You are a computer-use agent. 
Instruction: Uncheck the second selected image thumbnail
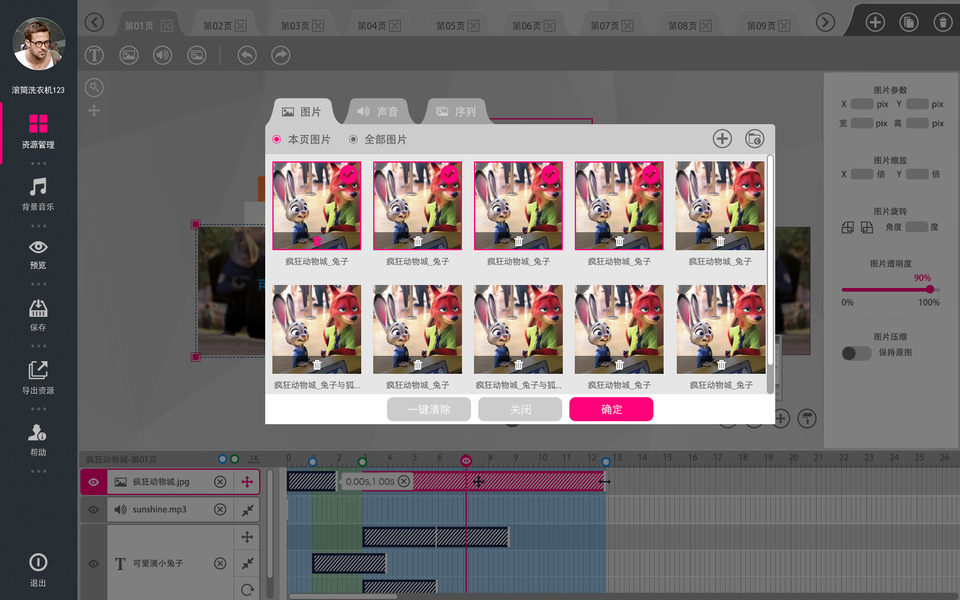coord(418,206)
